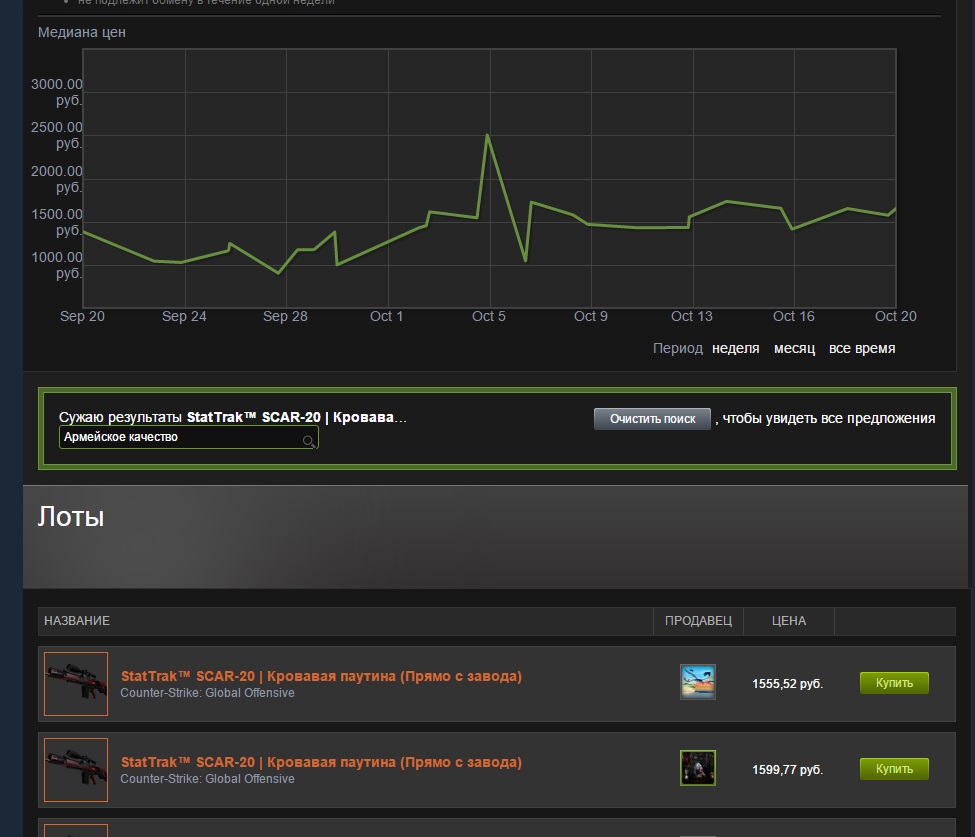Open seller avatar for 1555,52 руб. listing
Viewport: 975px width, 837px height.
[698, 682]
